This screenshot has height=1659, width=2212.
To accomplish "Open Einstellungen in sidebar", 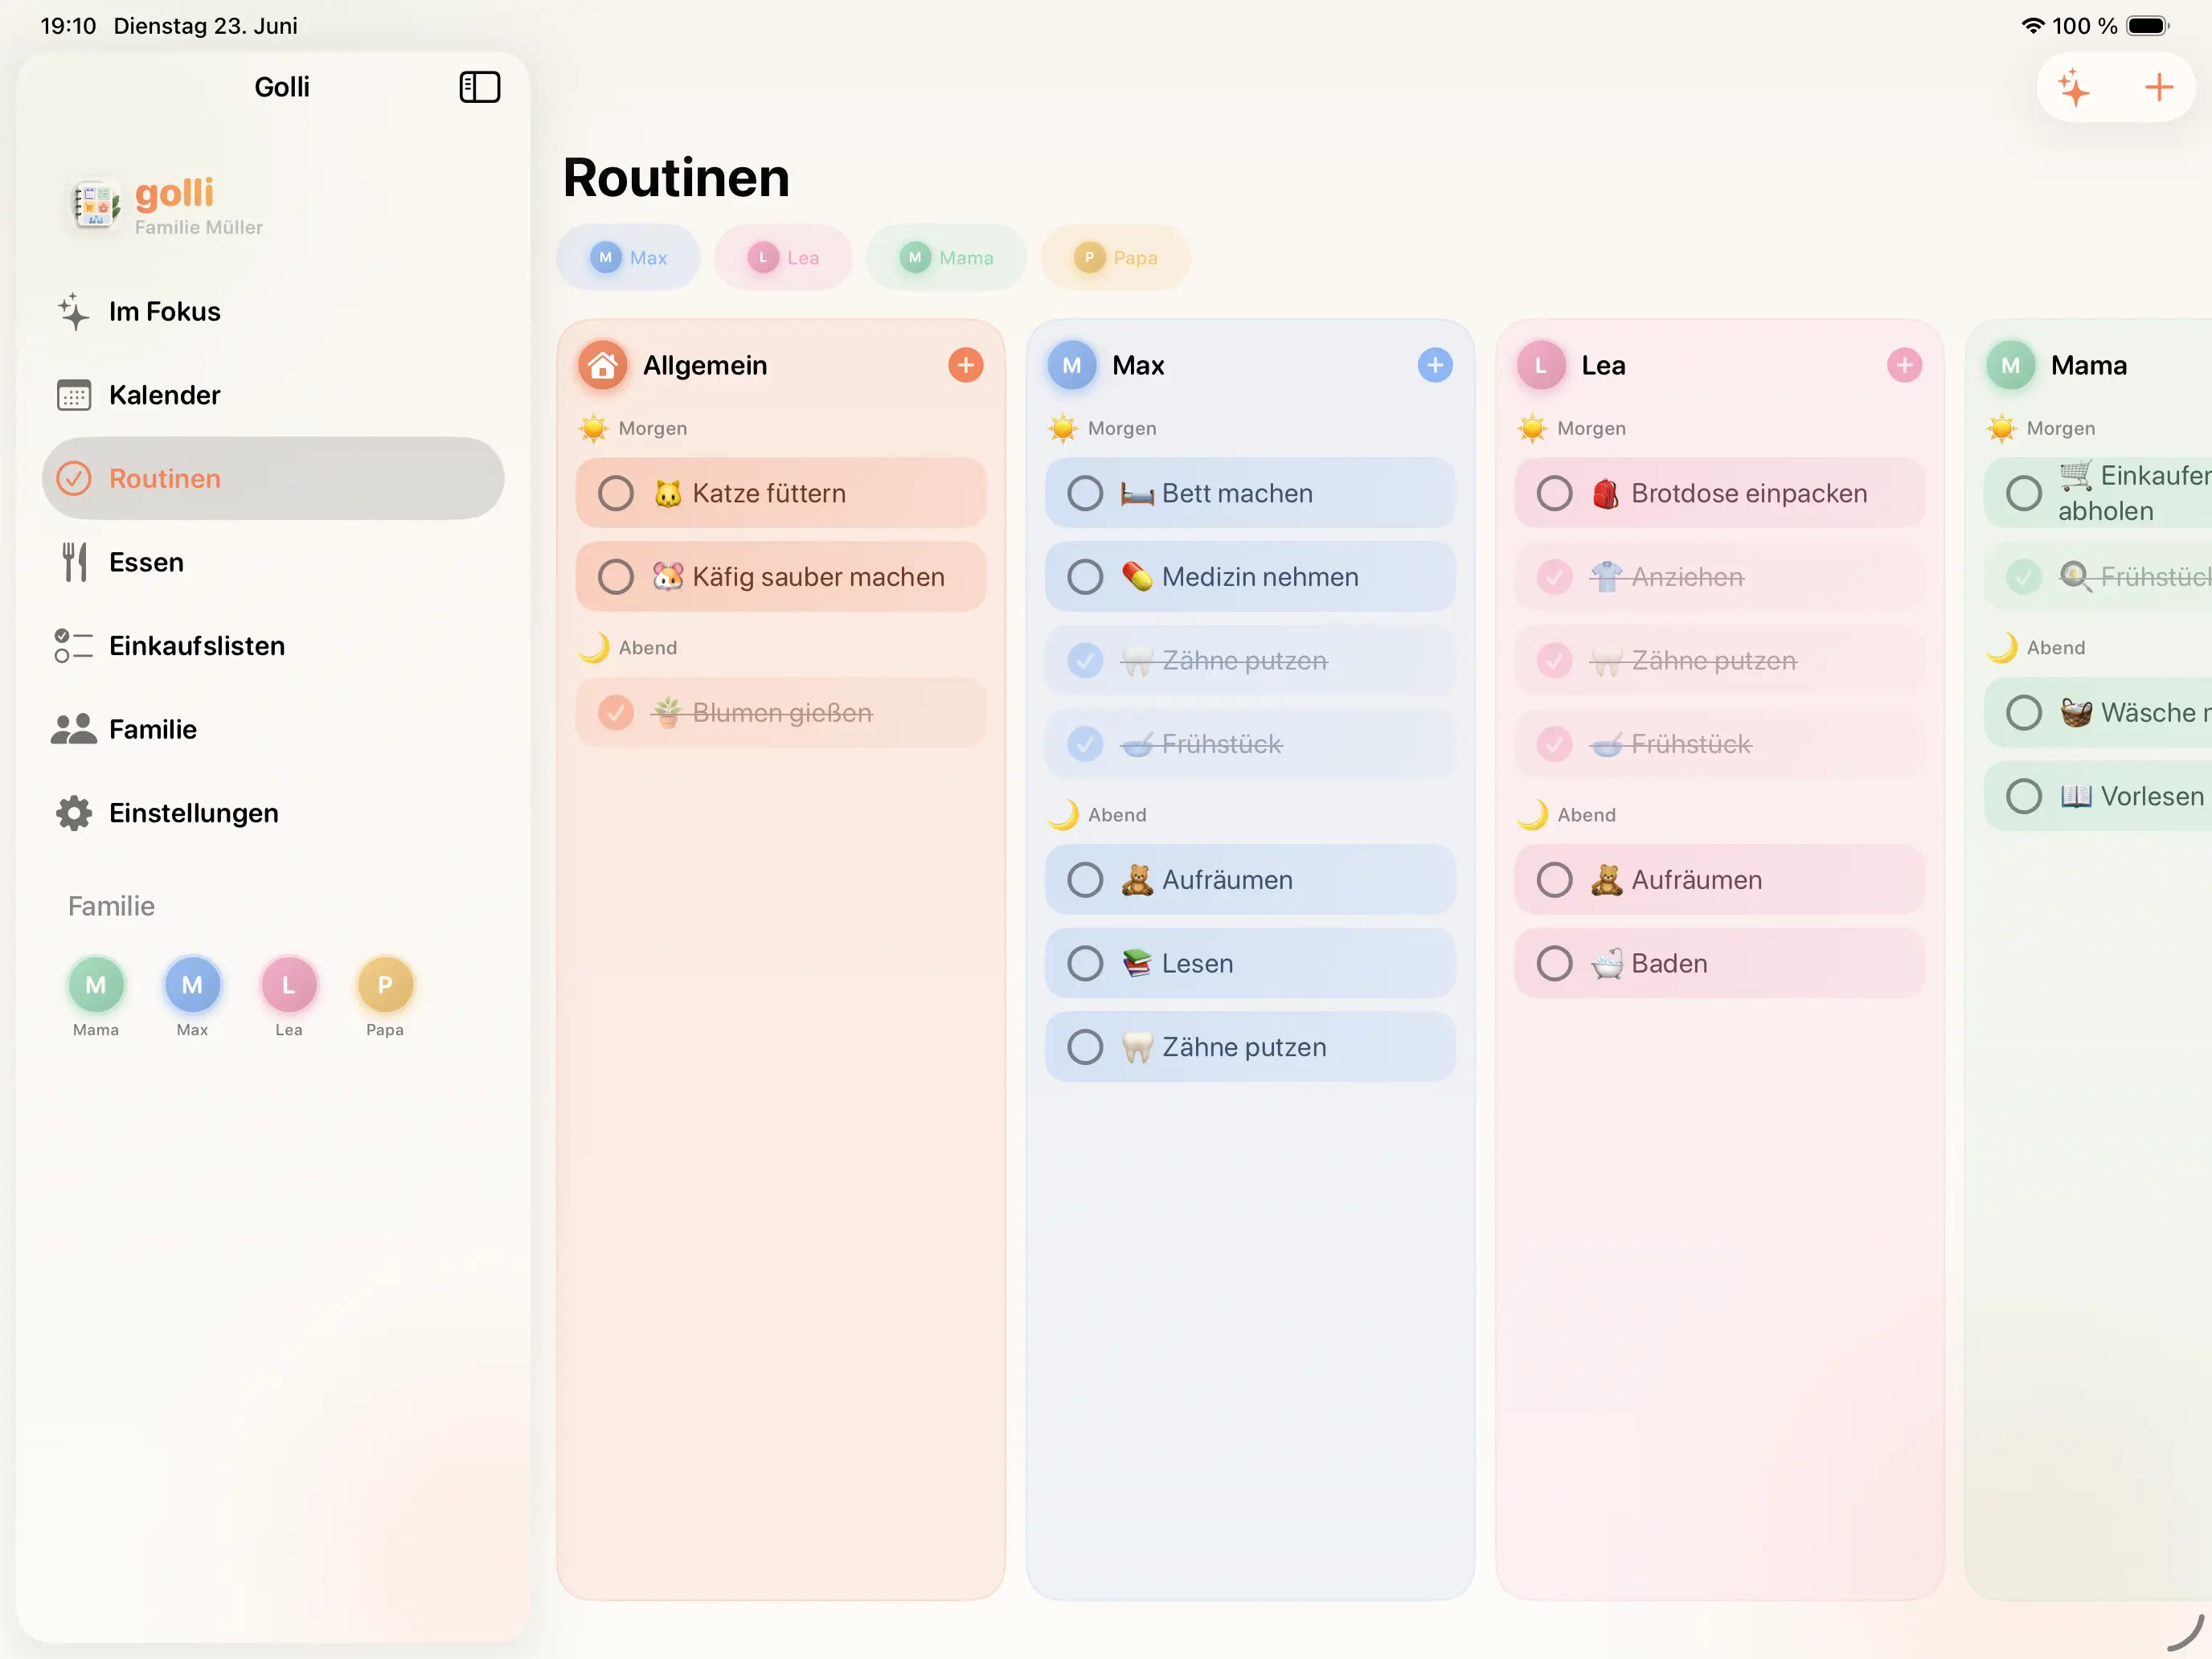I will pos(272,813).
